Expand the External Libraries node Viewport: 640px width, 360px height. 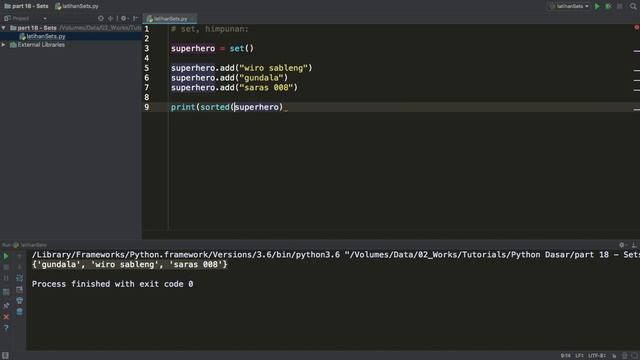4,45
